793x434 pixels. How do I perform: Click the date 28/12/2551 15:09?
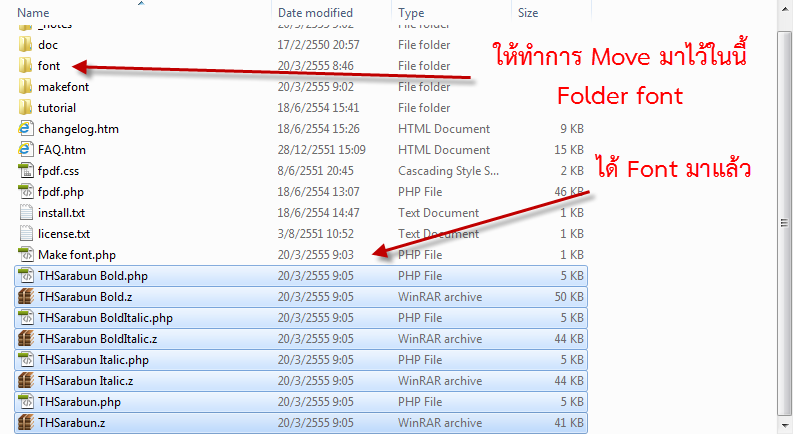(321, 150)
